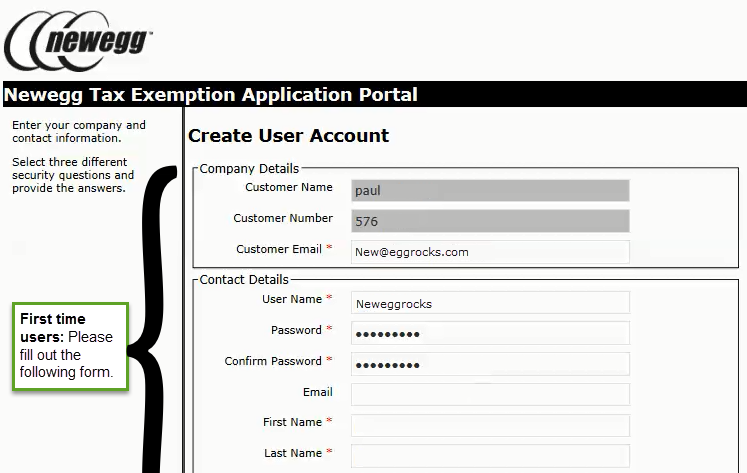Click the Last Name label
The image size is (747, 473).
[293, 453]
